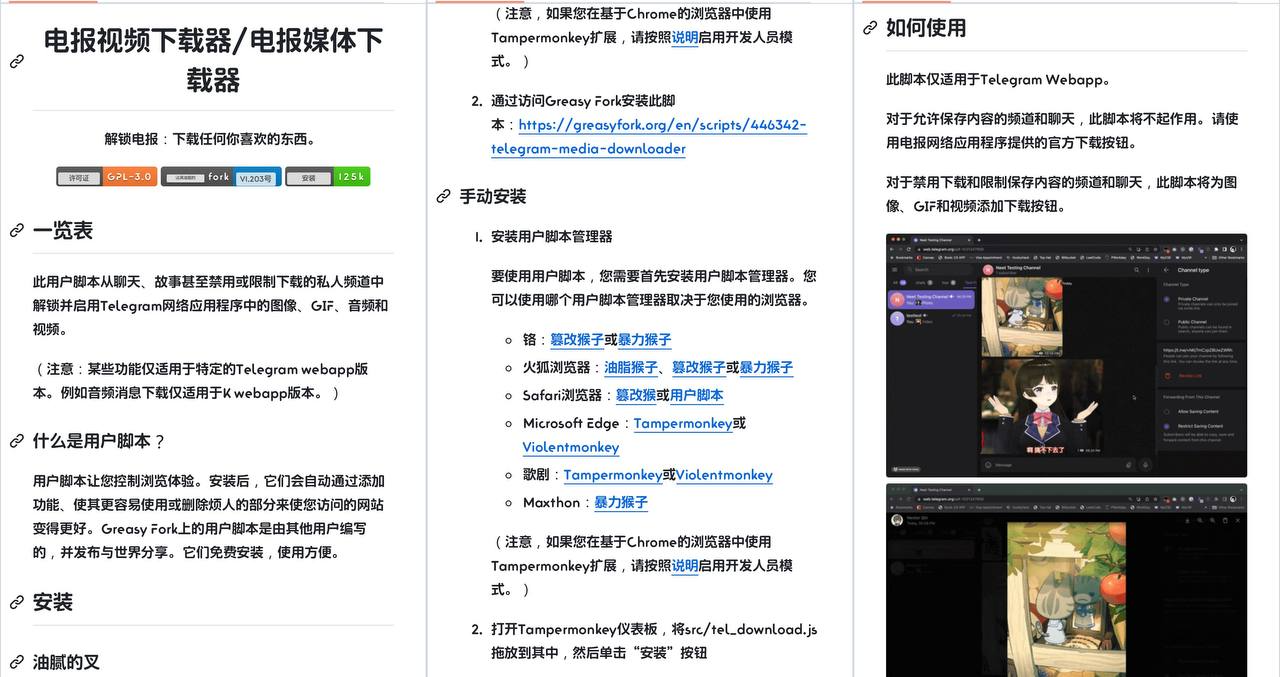The width and height of the screenshot is (1280, 677).
Task: Click the Safari浏览器 list item label
Action: pyautogui.click(x=562, y=396)
